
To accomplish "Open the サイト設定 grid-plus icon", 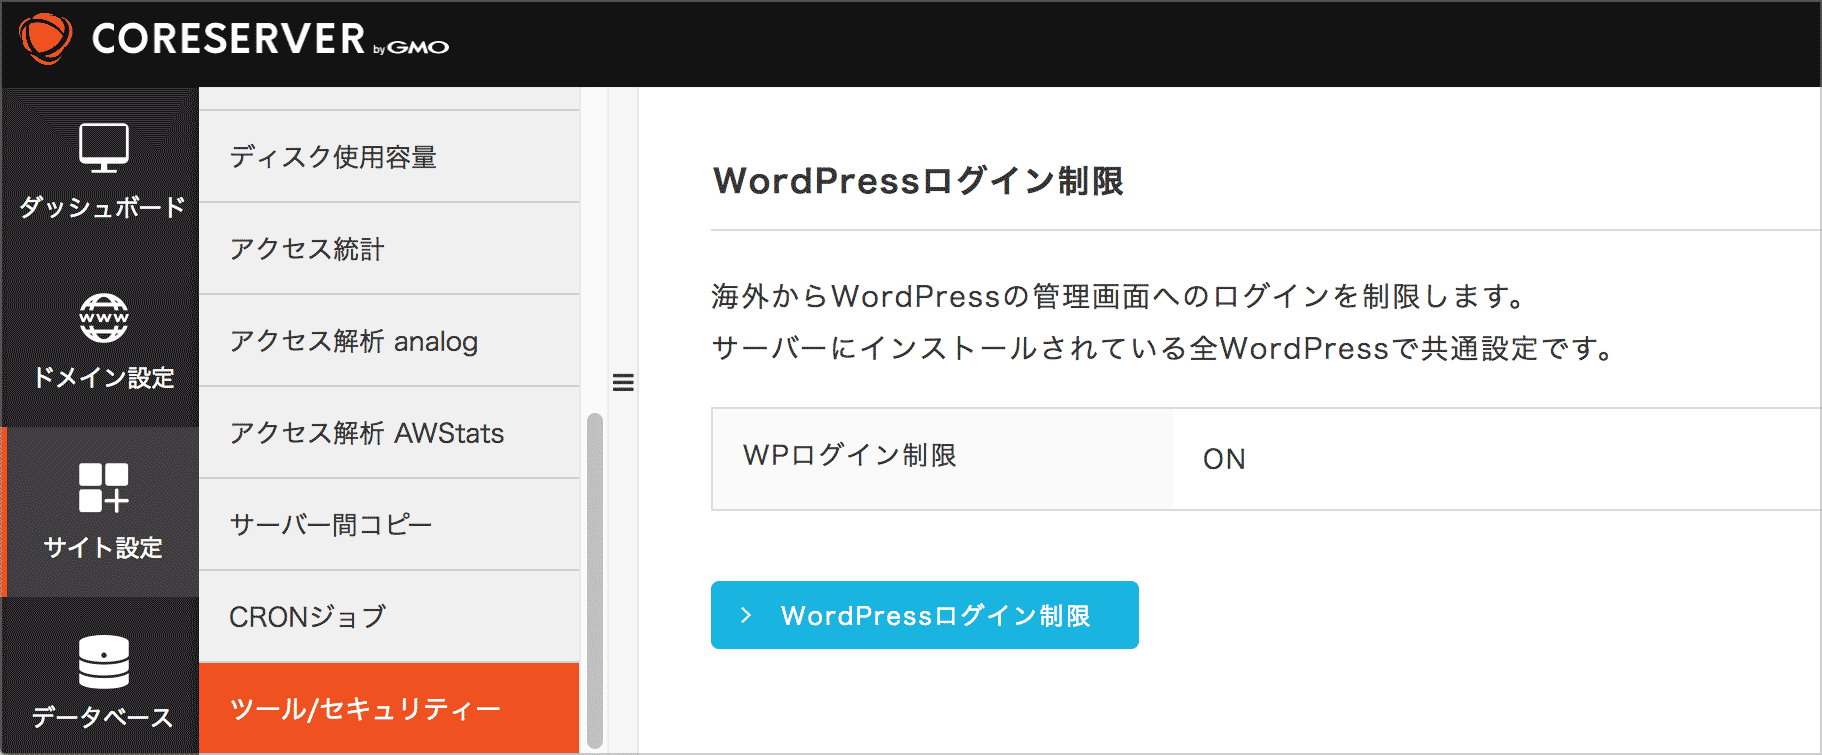I will [x=104, y=487].
